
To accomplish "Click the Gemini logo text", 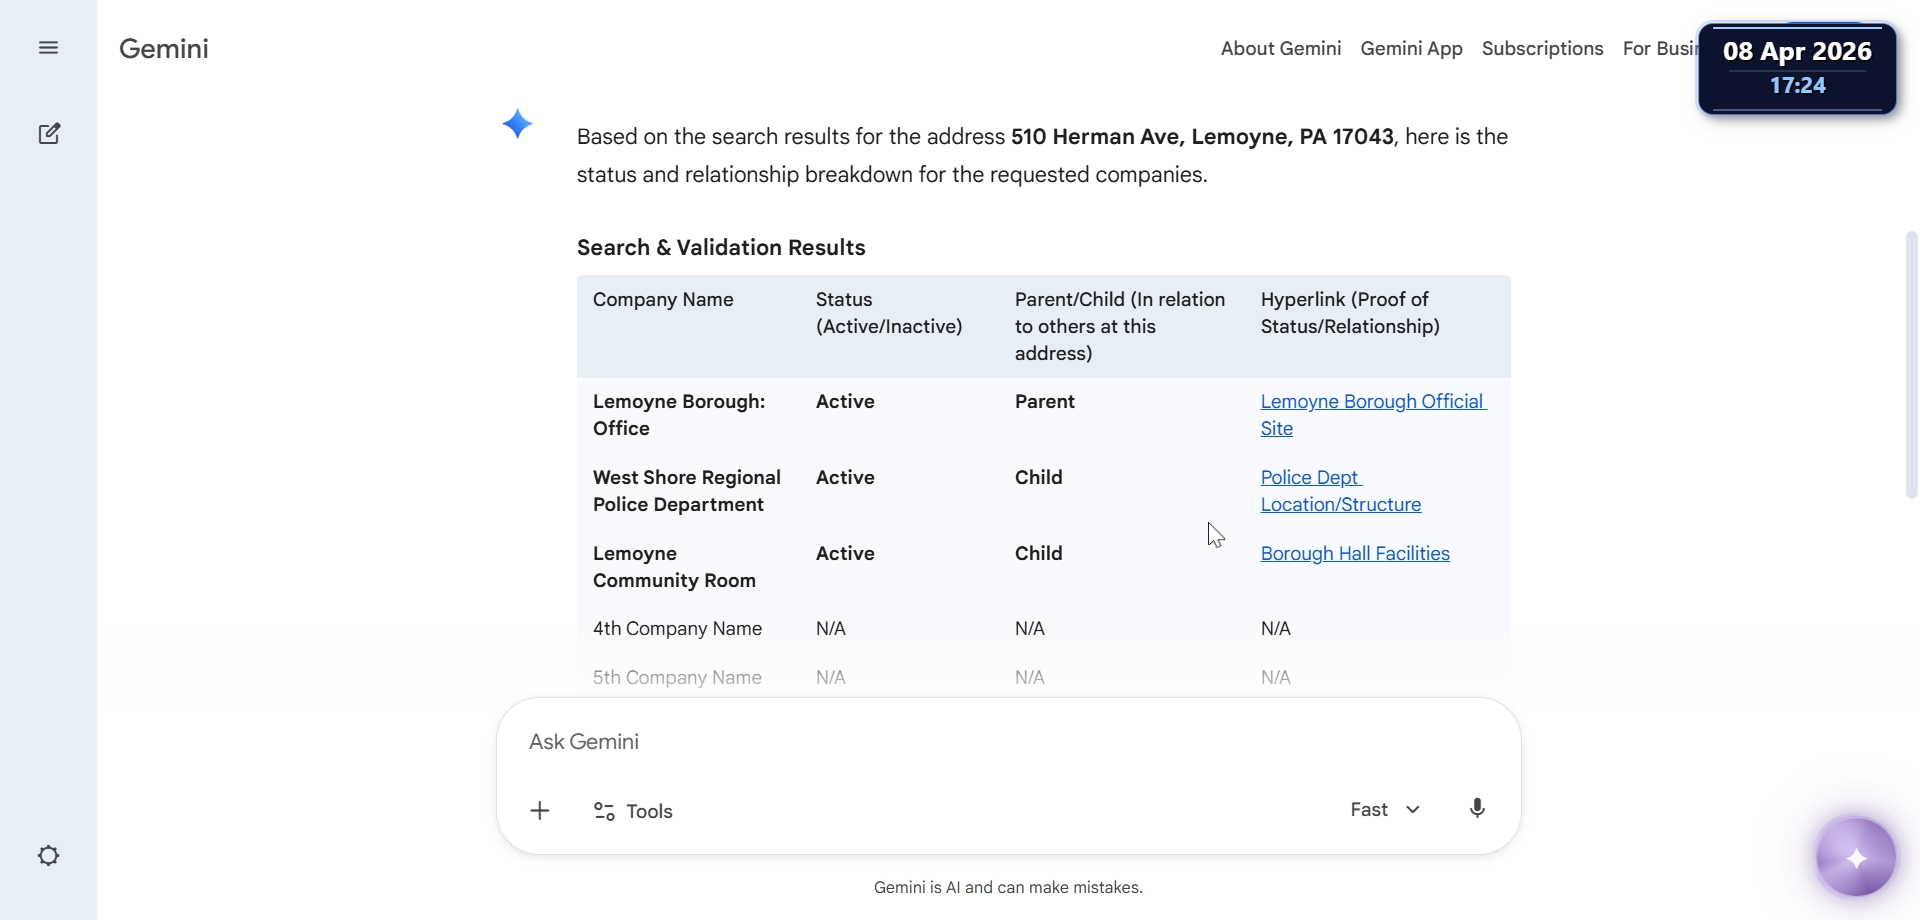I will coord(164,49).
